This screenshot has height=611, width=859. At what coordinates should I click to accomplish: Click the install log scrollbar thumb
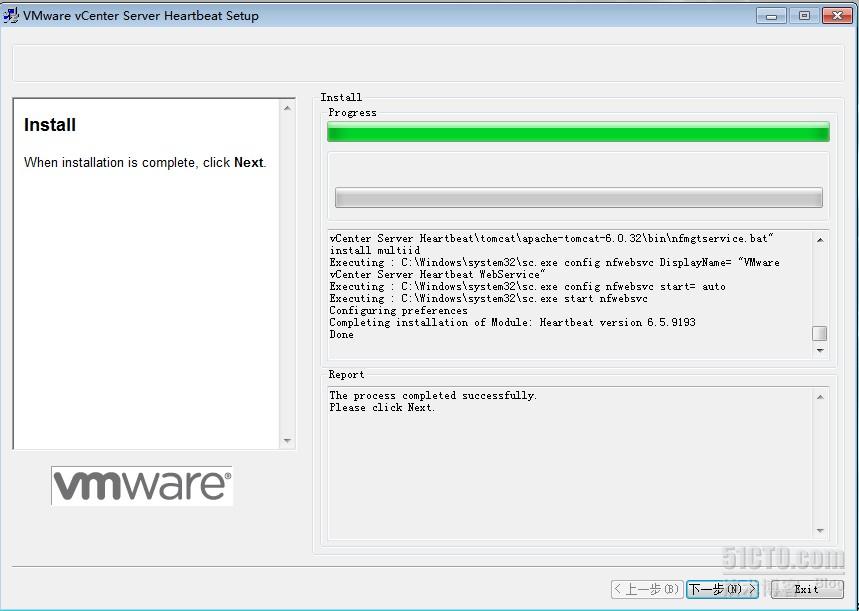point(820,333)
